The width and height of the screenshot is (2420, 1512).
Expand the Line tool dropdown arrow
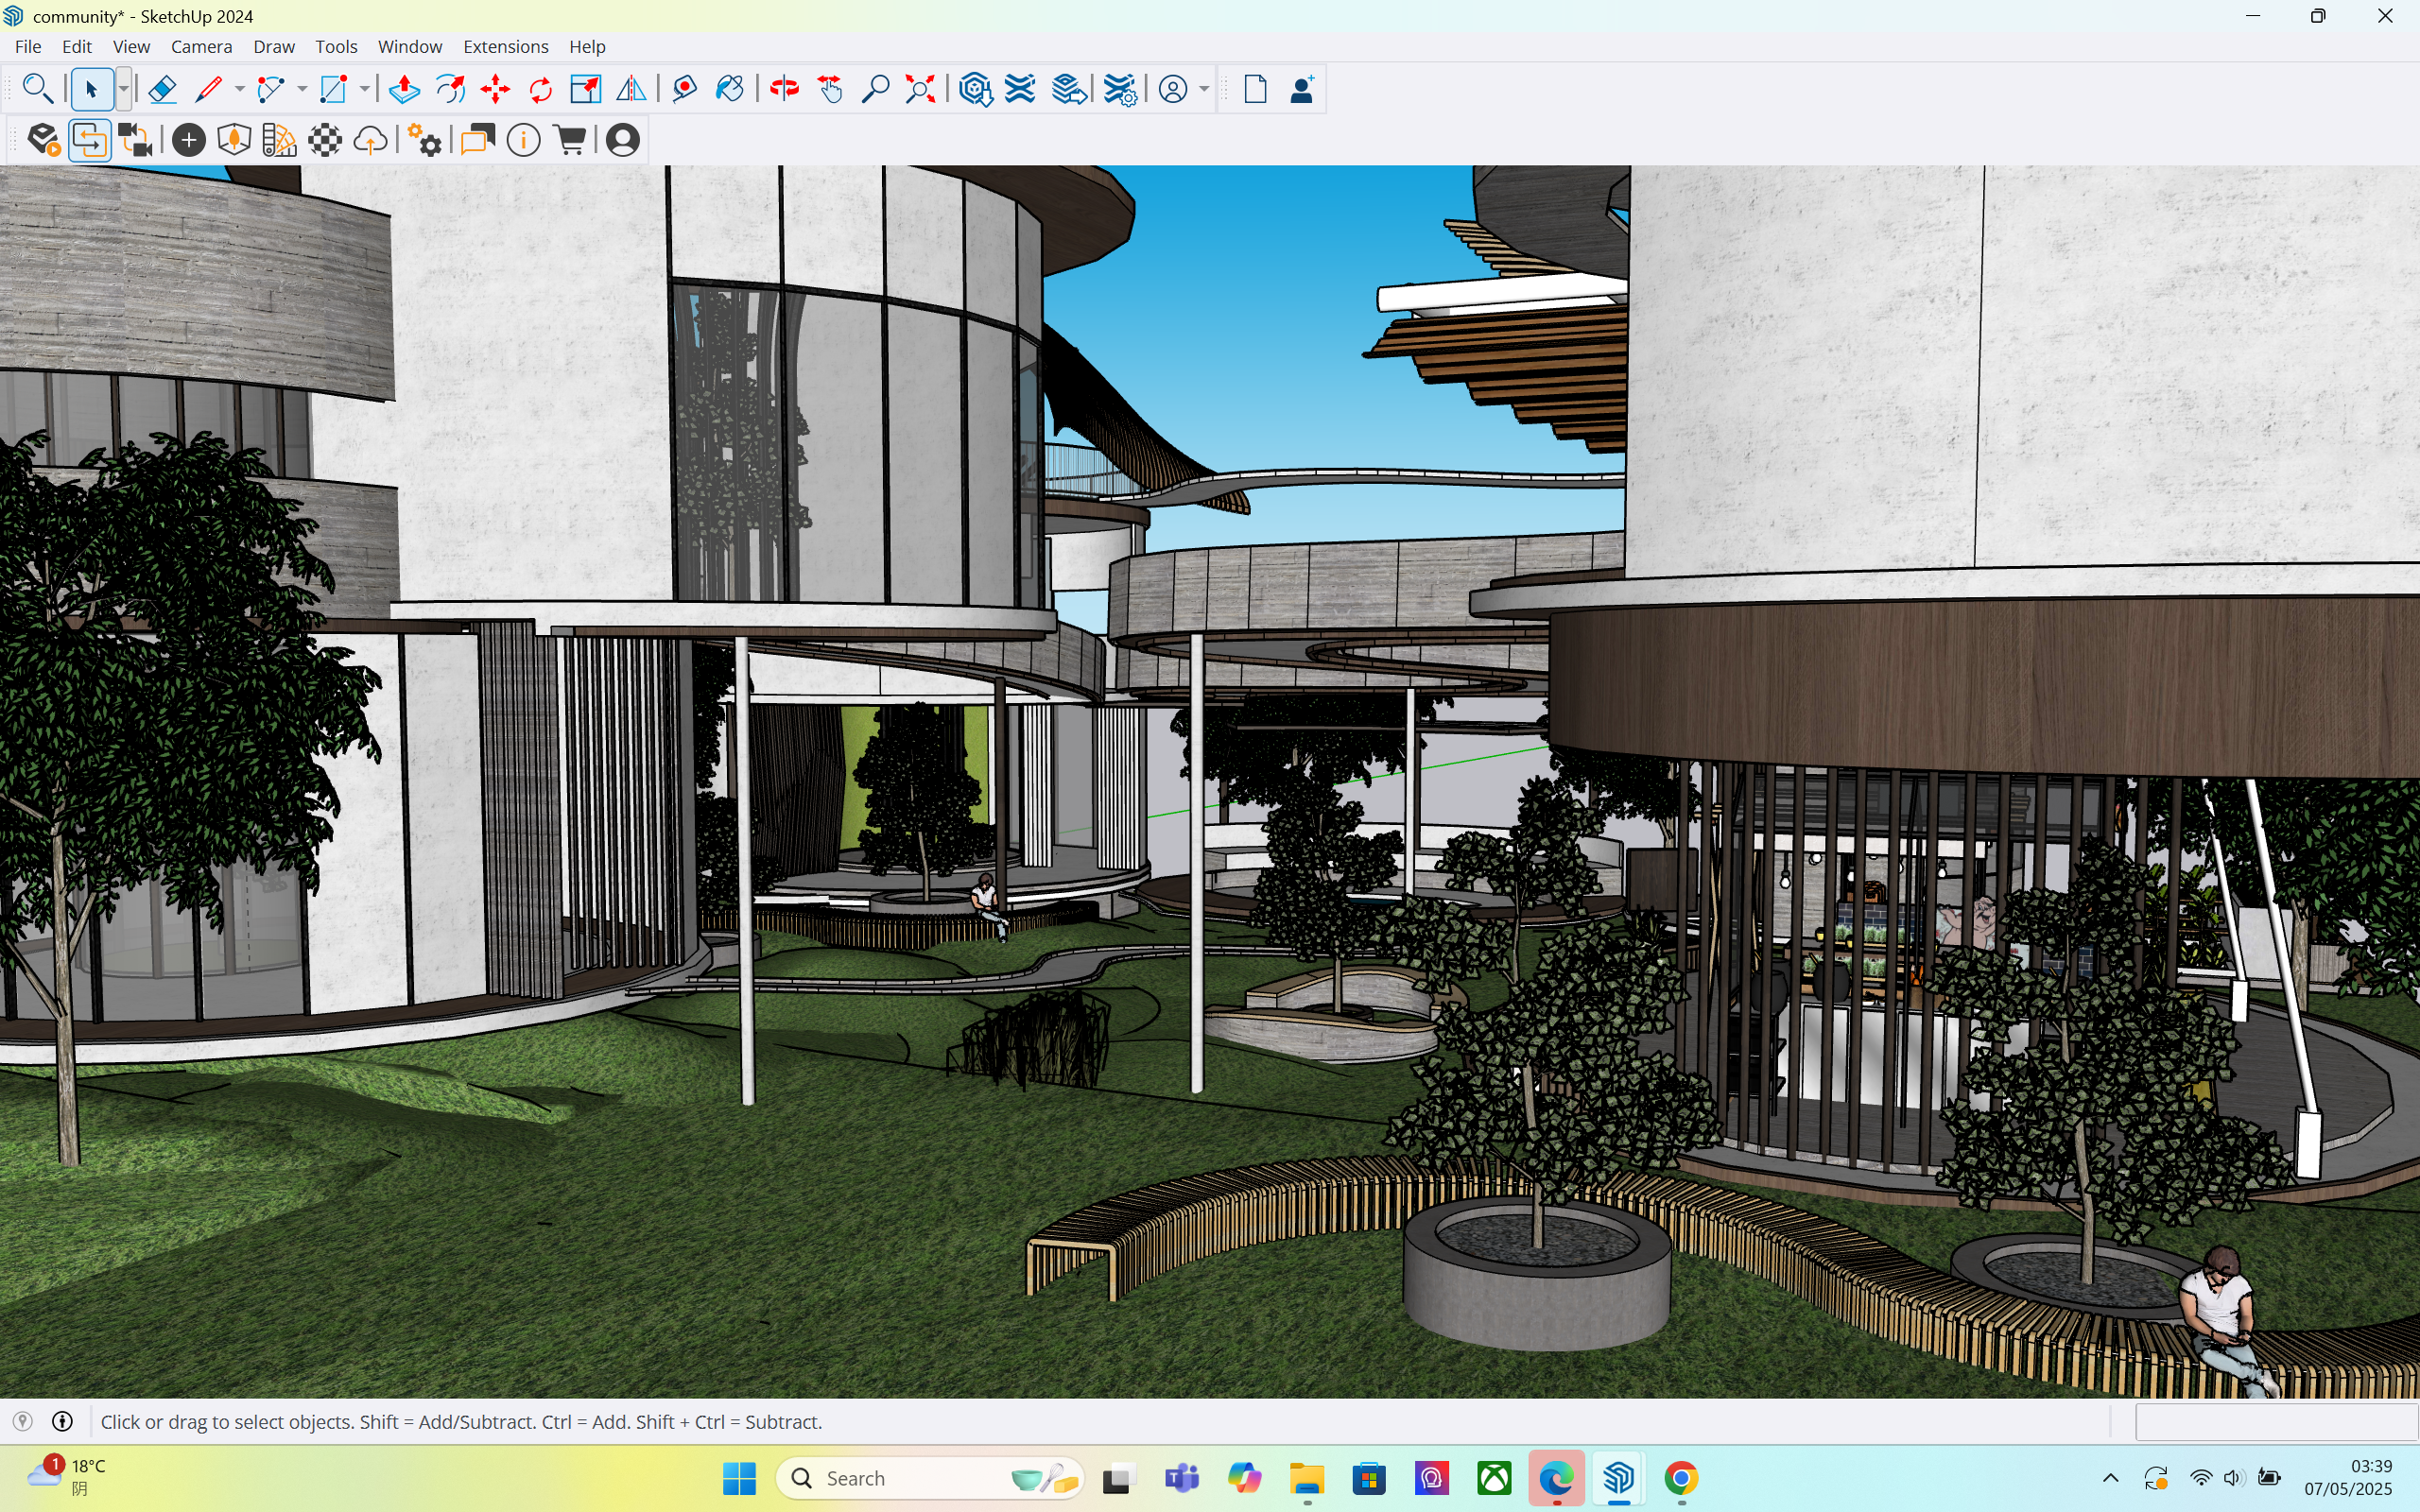pyautogui.click(x=239, y=90)
